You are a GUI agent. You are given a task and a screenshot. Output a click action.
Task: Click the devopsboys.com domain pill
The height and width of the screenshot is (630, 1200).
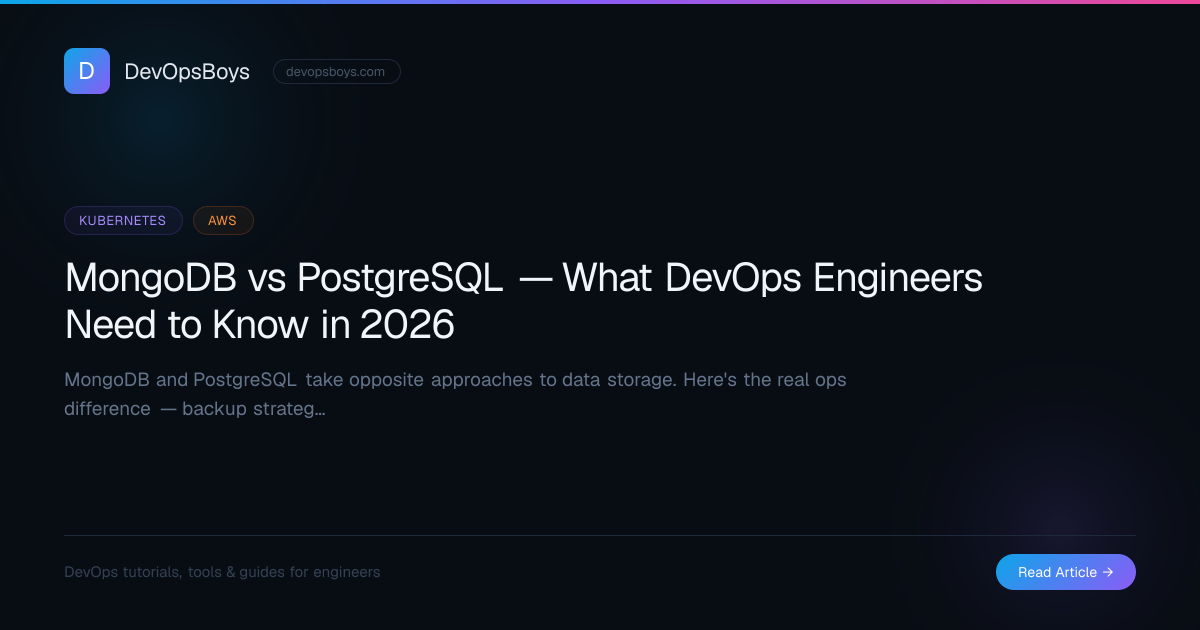tap(336, 72)
